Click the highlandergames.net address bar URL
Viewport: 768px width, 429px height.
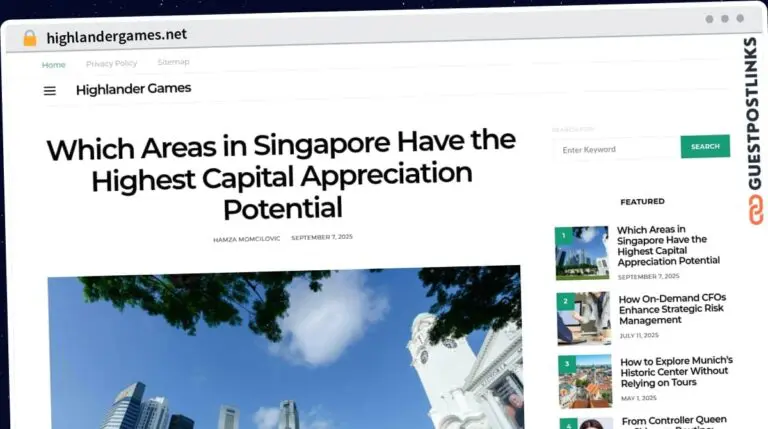pyautogui.click(x=116, y=36)
